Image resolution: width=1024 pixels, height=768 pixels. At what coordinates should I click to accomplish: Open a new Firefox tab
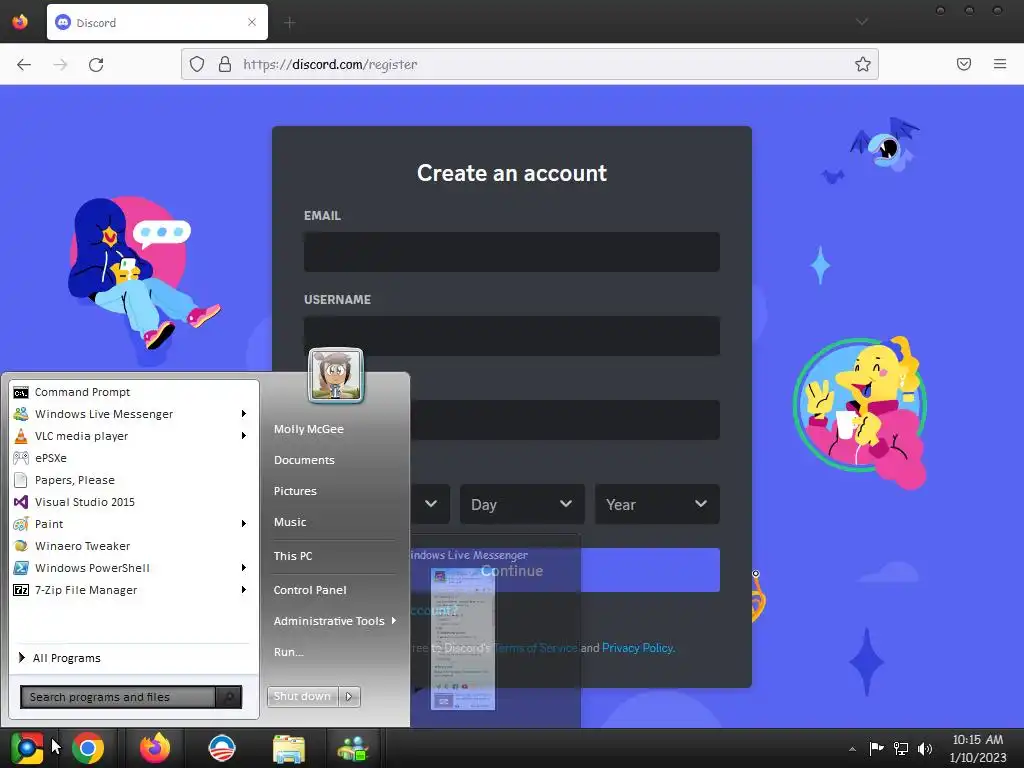(x=289, y=23)
